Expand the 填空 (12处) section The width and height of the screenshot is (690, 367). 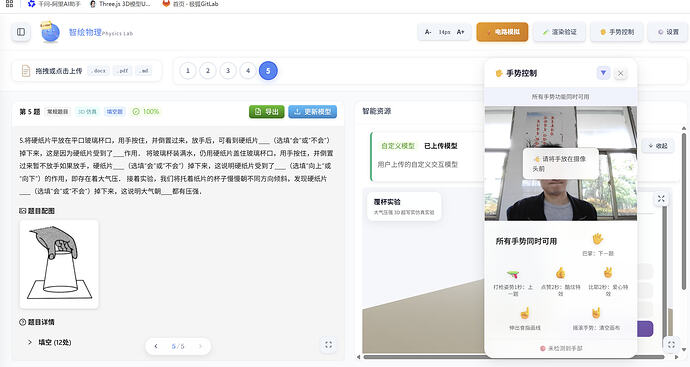[x=49, y=342]
